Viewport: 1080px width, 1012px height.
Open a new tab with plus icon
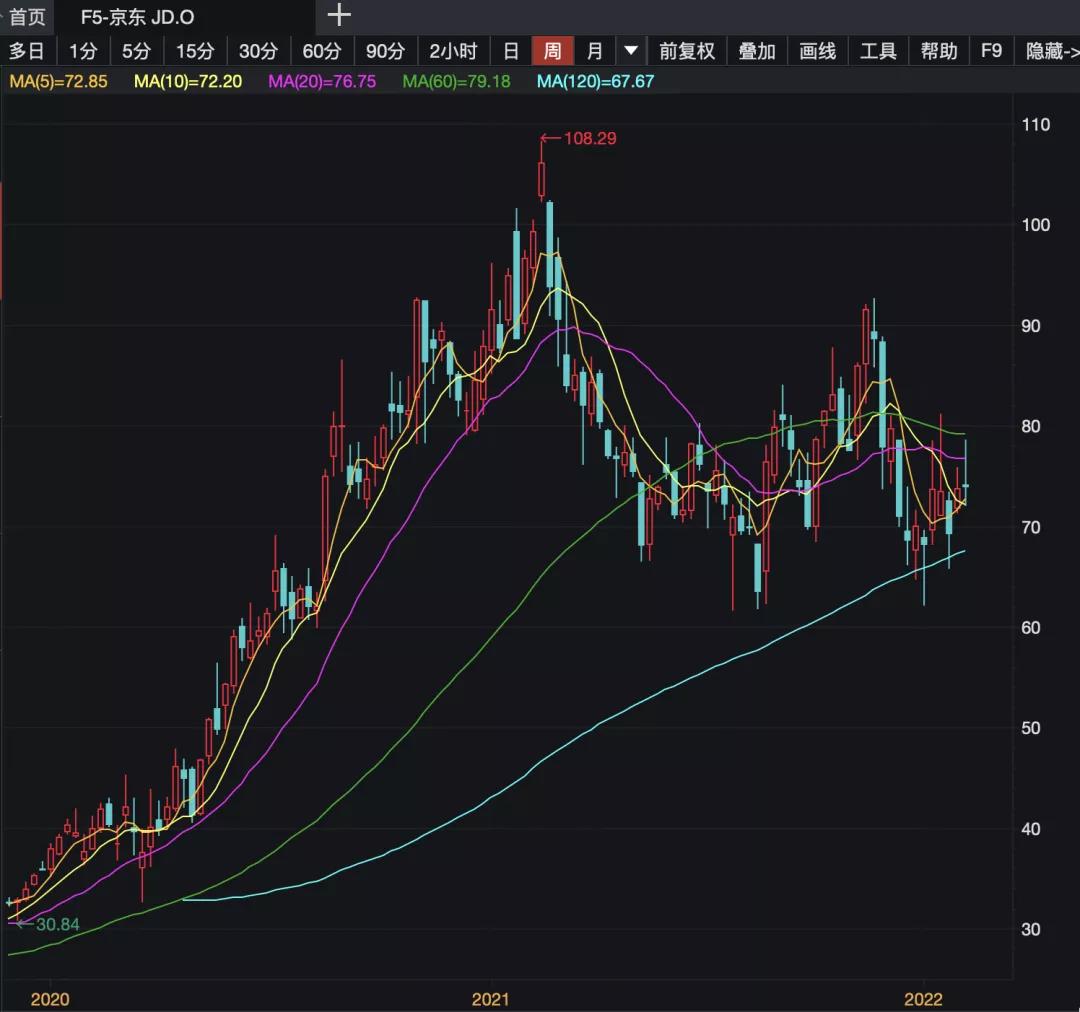point(340,16)
